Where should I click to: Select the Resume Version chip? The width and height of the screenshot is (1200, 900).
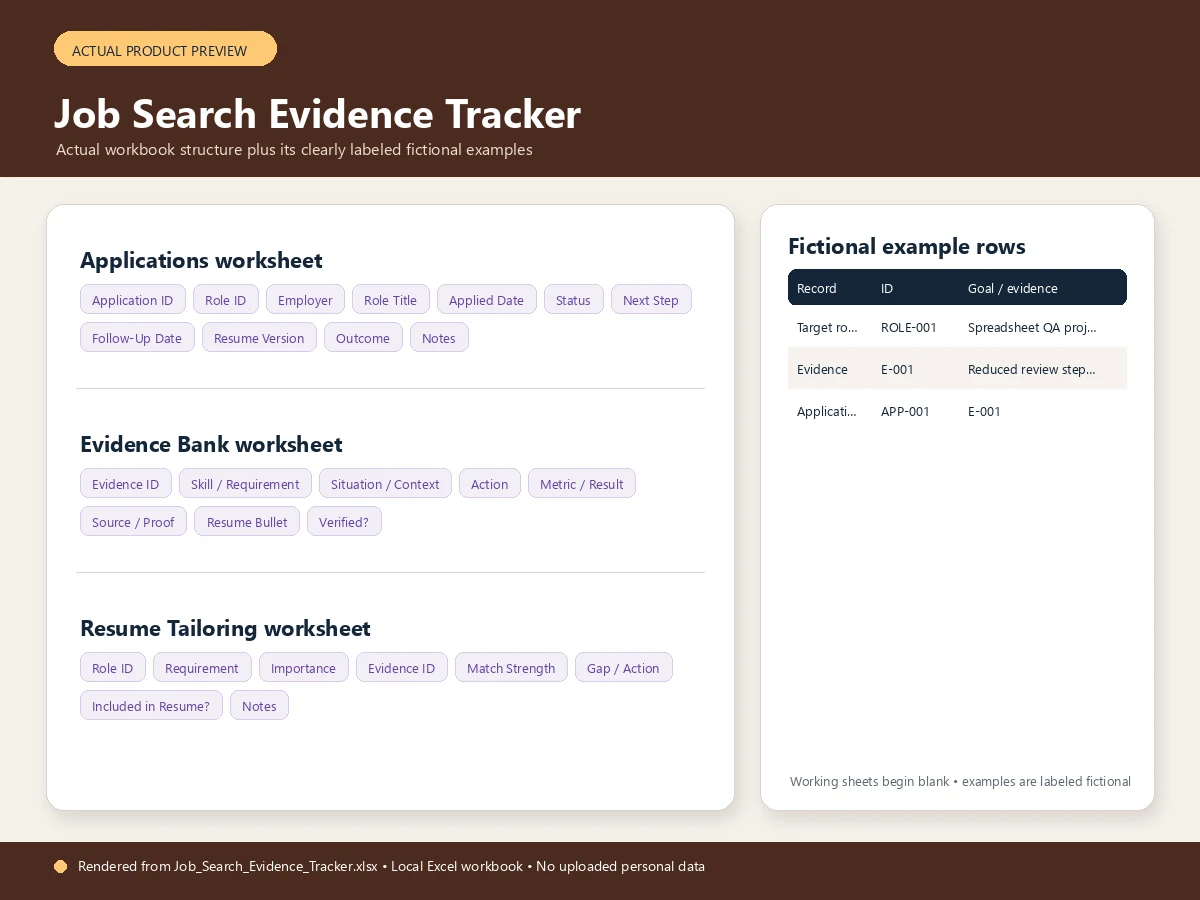click(259, 338)
